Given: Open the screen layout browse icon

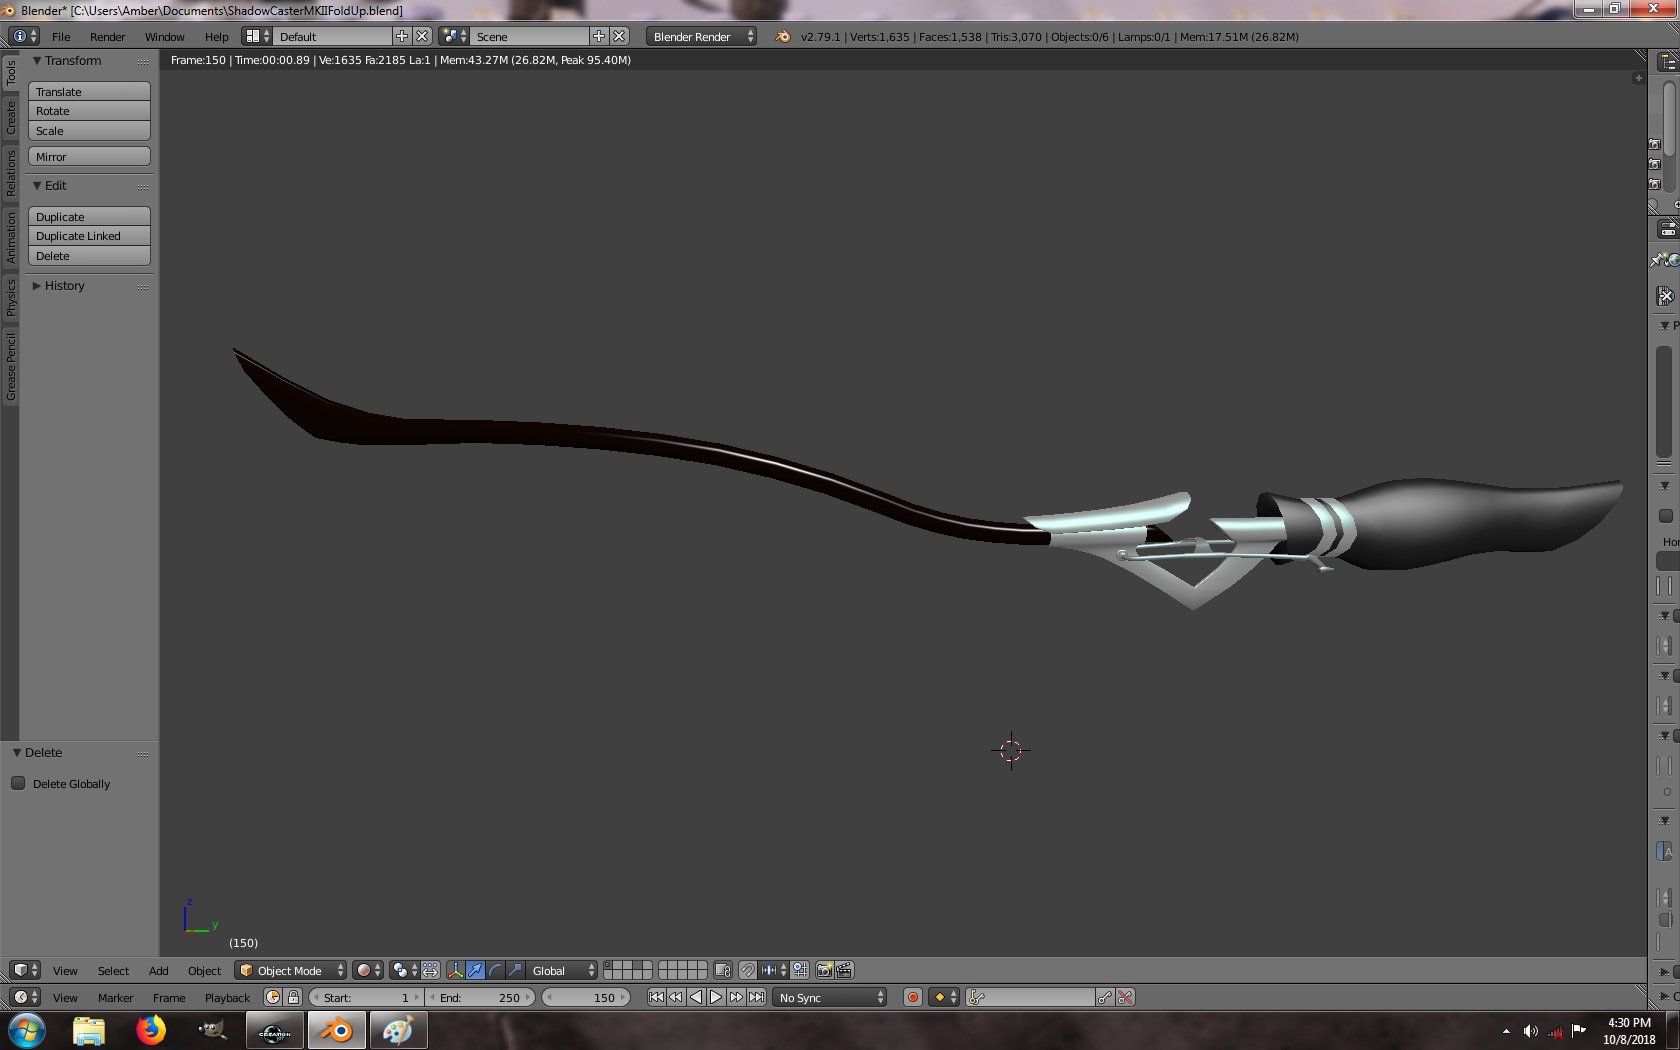Looking at the screenshot, I should (x=257, y=36).
